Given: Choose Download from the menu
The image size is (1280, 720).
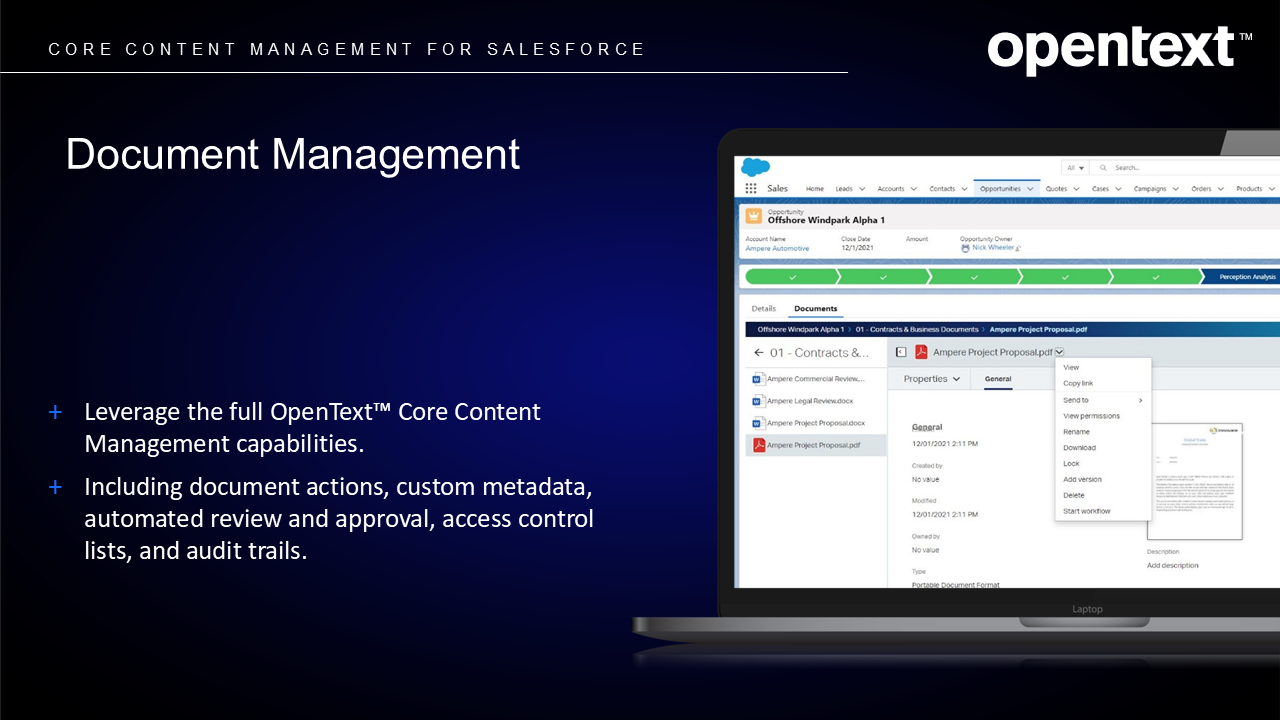Looking at the screenshot, I should tap(1103, 448).
